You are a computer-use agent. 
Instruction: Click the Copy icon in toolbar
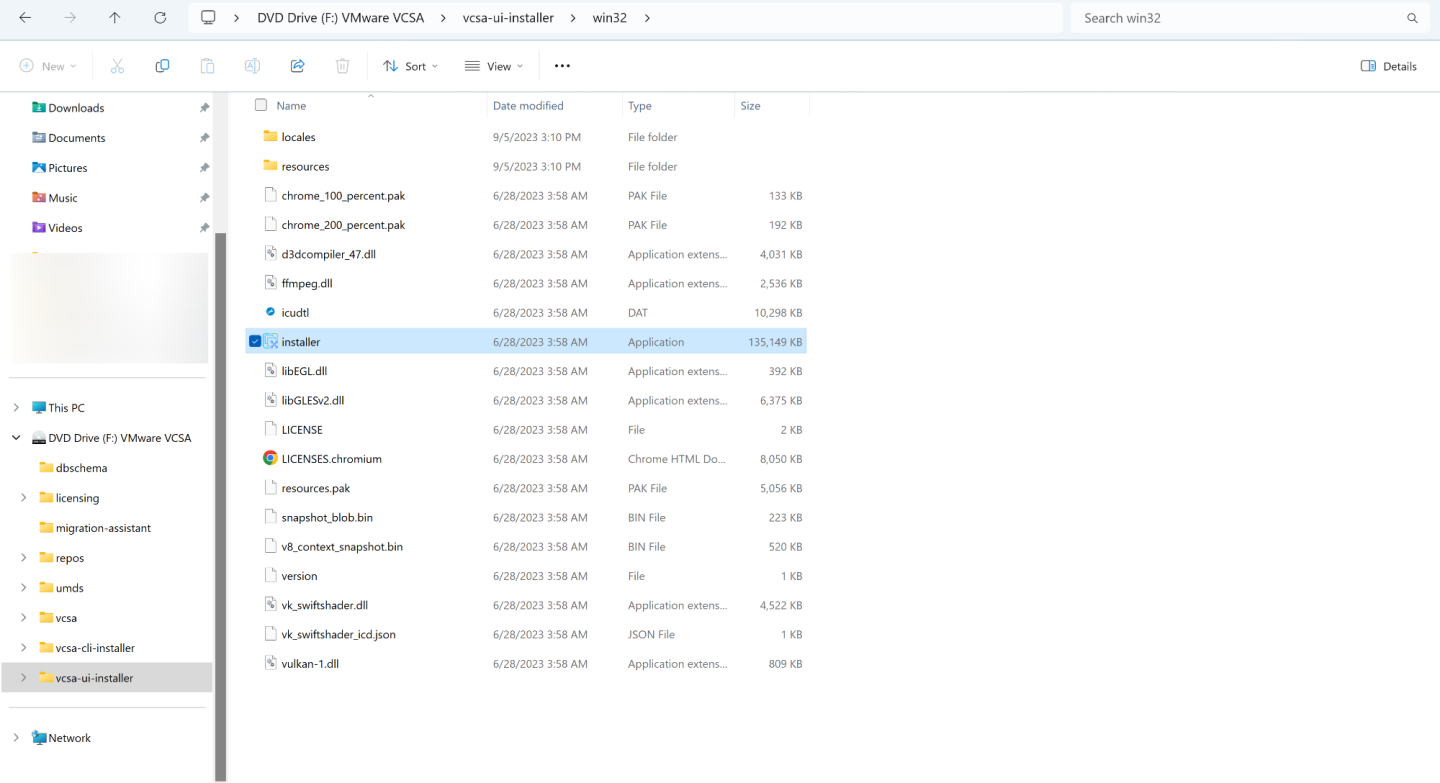point(162,66)
